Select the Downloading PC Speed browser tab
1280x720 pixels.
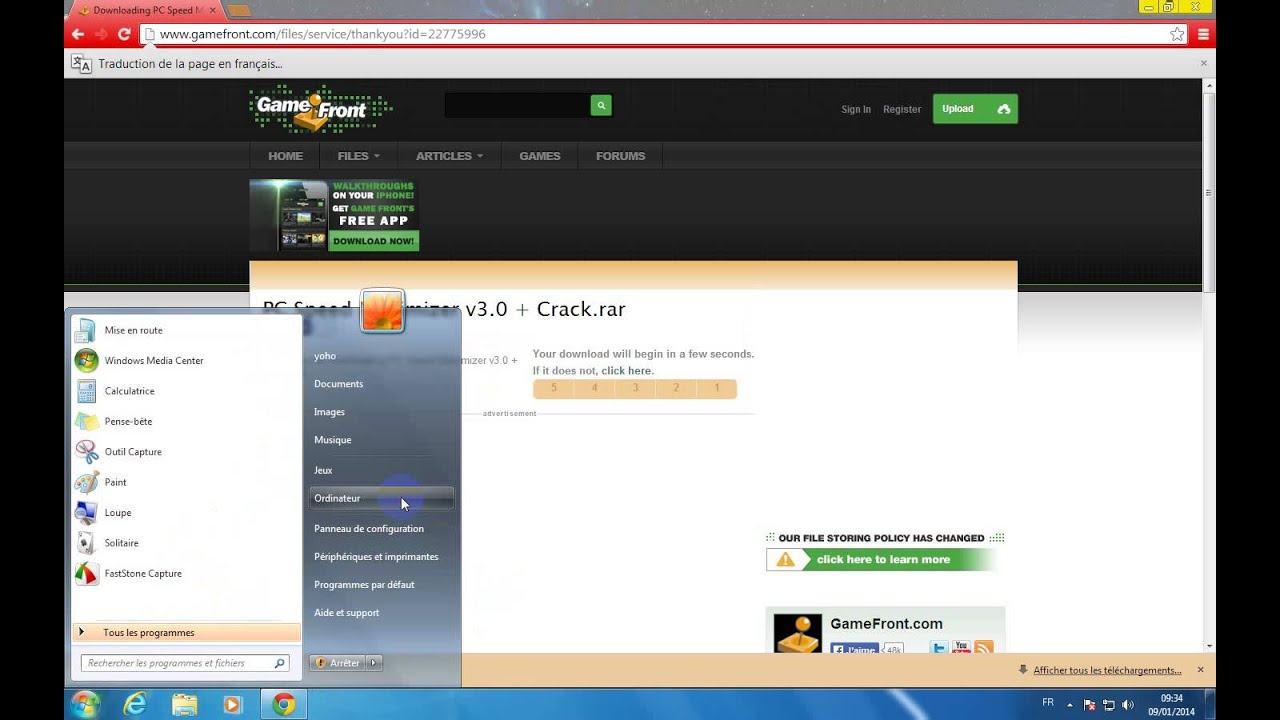pos(146,10)
